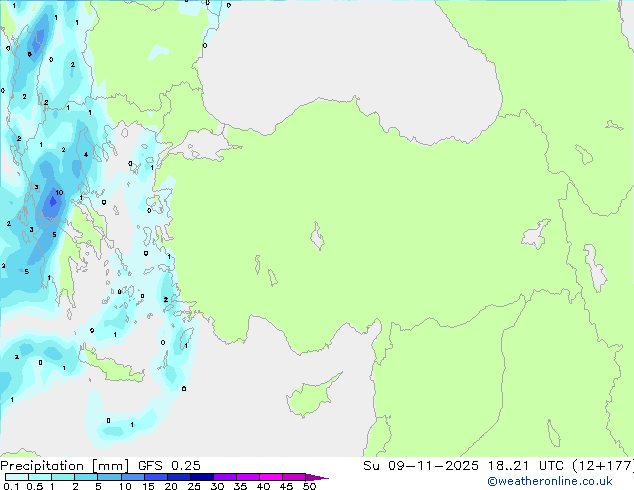This screenshot has height=490, width=634.
Task: Click the lightest 0.1–0.5 mm legend swatch
Action: coord(17,477)
